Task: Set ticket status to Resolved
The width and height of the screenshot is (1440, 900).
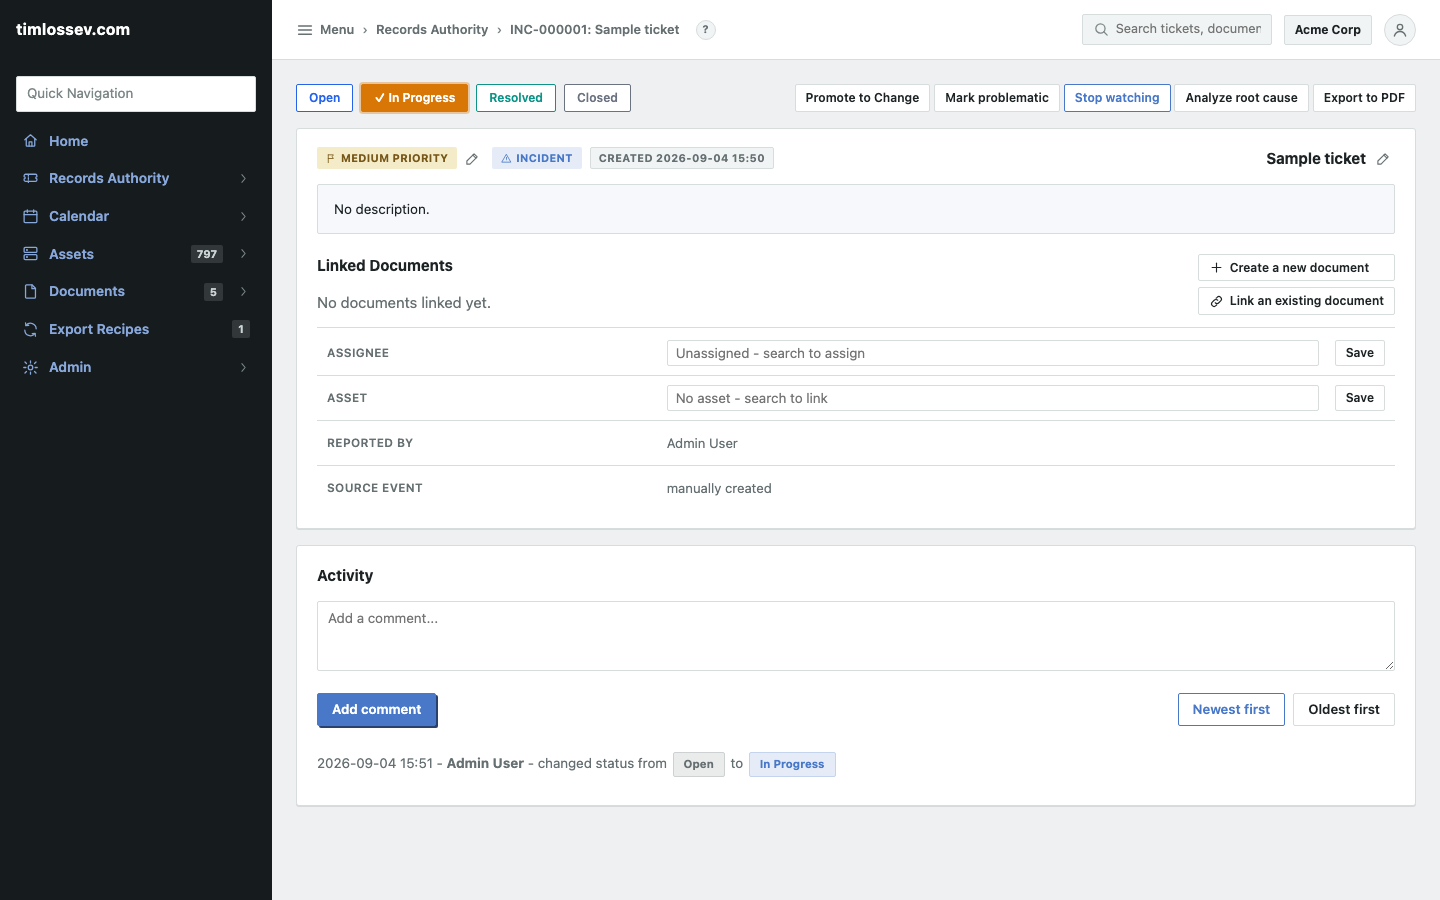Action: (x=516, y=98)
